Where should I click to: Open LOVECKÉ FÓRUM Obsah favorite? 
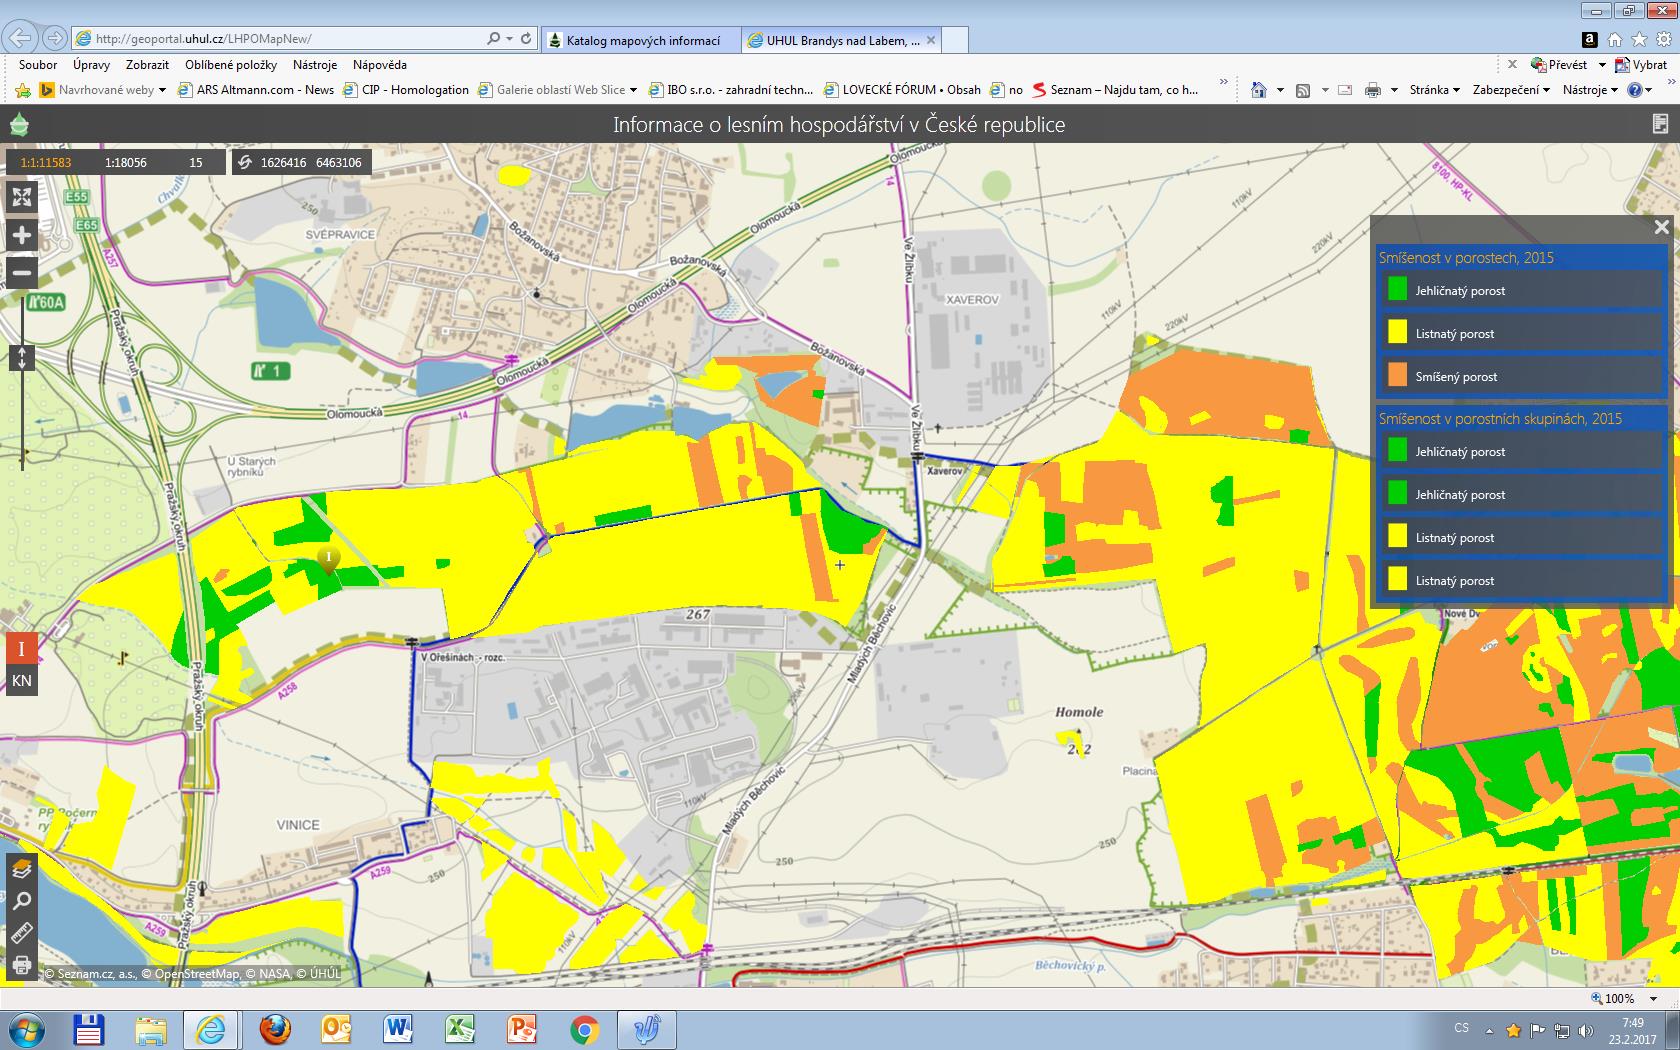tap(902, 89)
